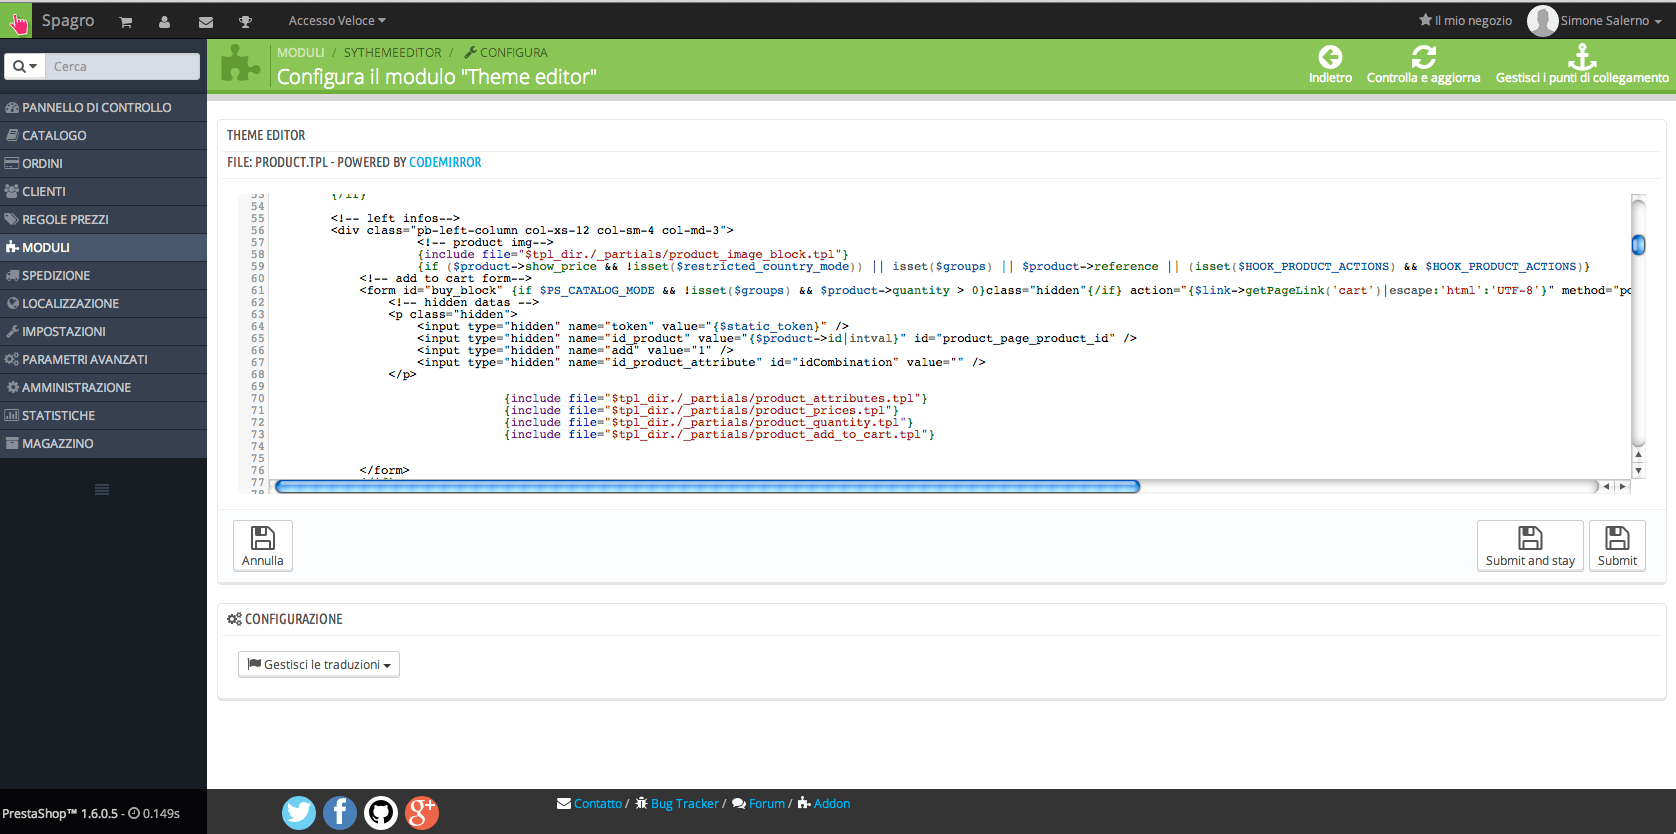Viewport: 1676px width, 834px height.
Task: Click the editor scroll down arrow
Action: click(x=1638, y=470)
